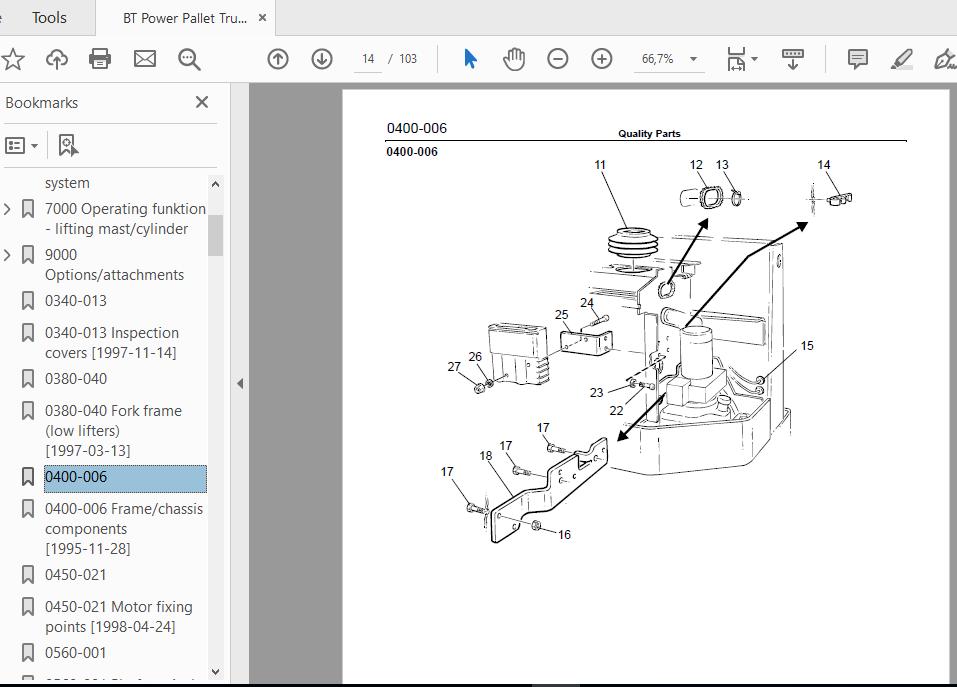The width and height of the screenshot is (957, 687).
Task: Go to previous page with up arrow
Action: point(278,59)
